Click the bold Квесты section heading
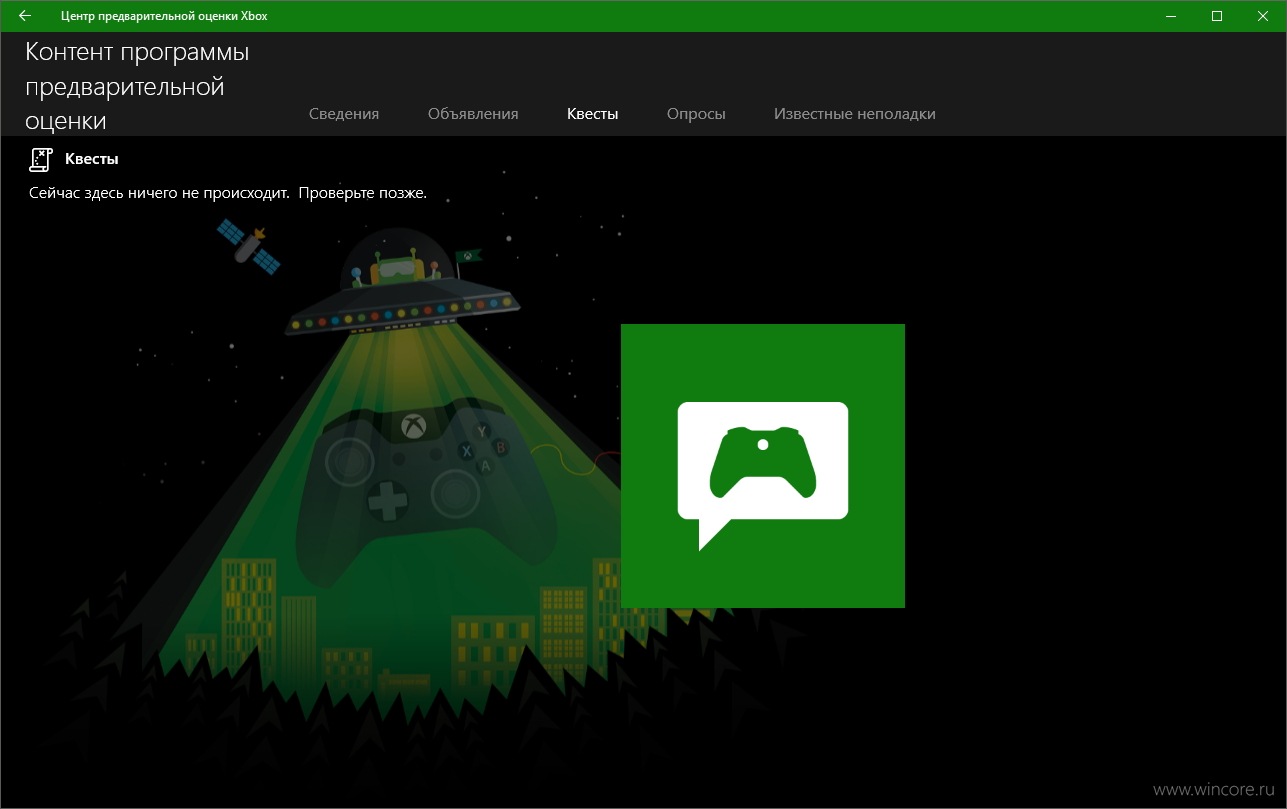This screenshot has height=809, width=1287. click(x=92, y=159)
